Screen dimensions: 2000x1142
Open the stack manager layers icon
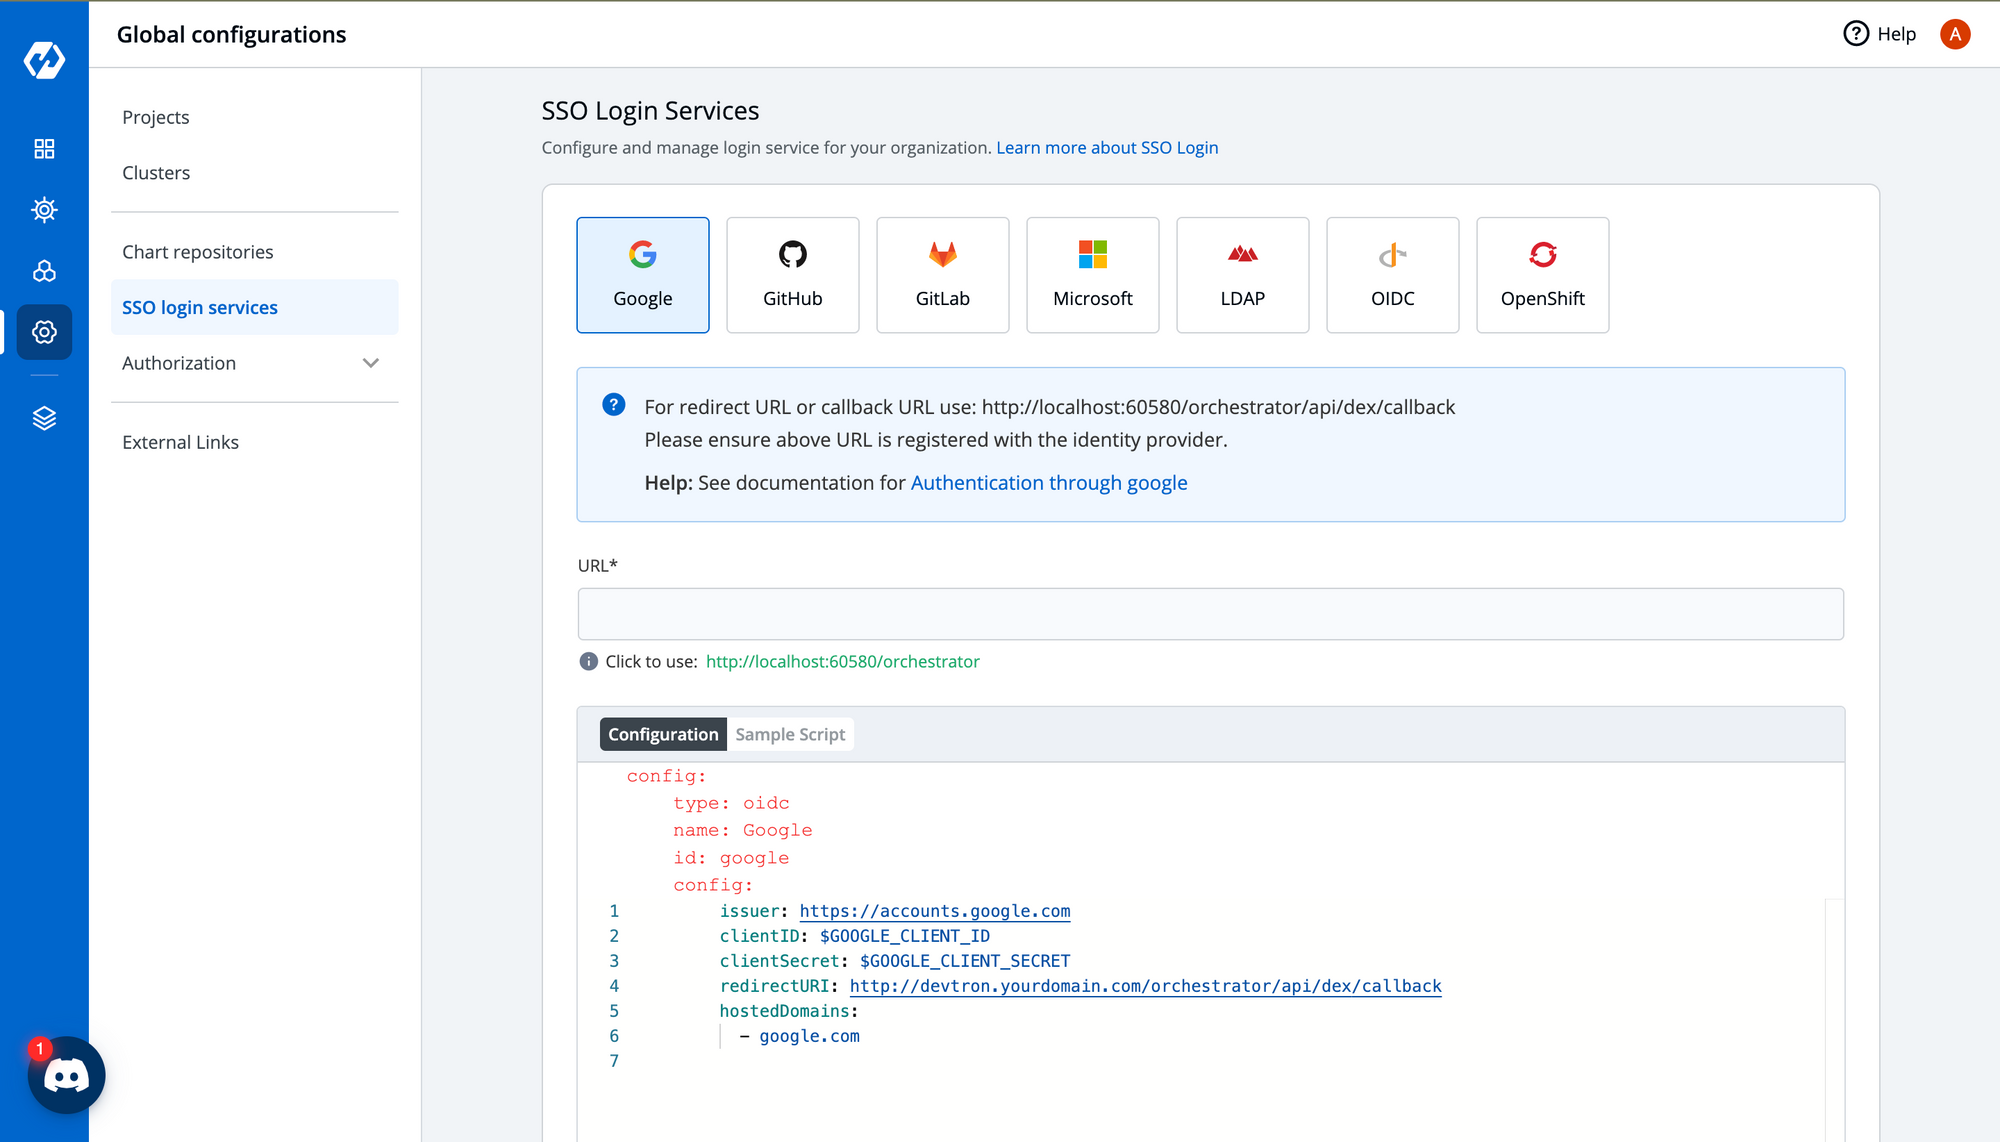(44, 418)
